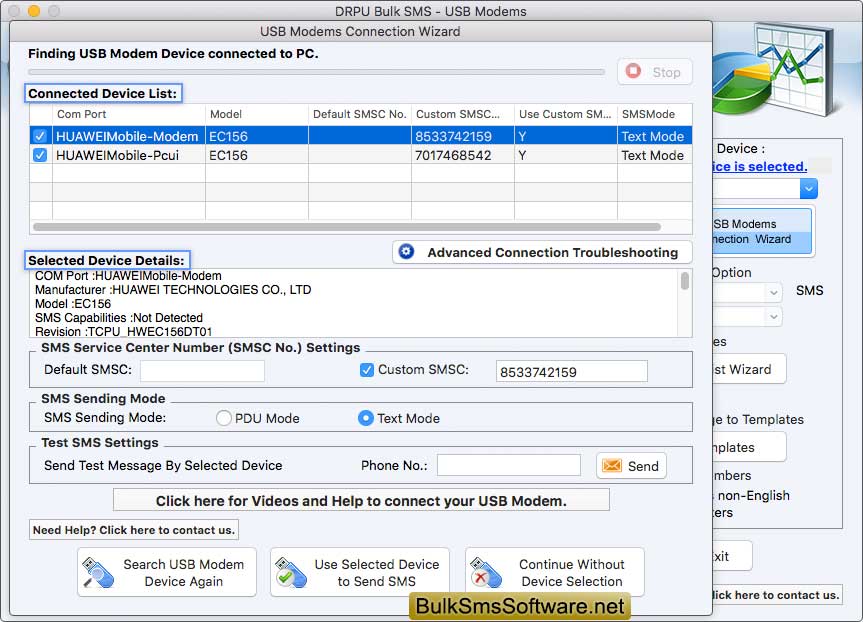This screenshot has height=622, width=863.
Task: Click Continue Without Device Selection
Action: coord(555,572)
